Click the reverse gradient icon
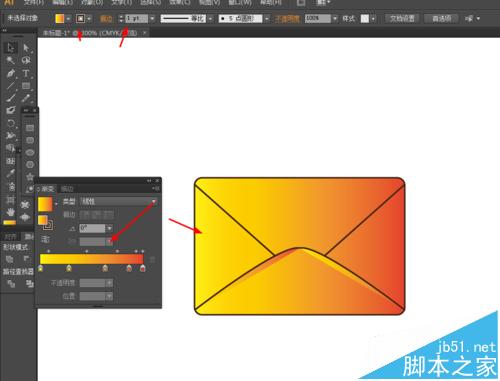The height and width of the screenshot is (381, 500). pos(45,239)
